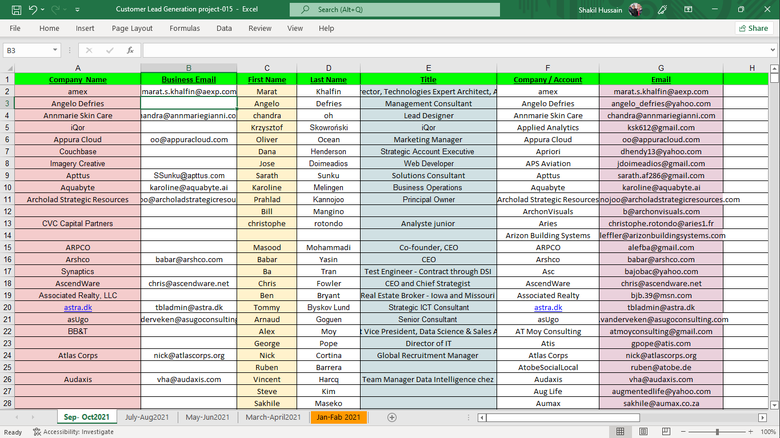Switch to the Home ribbon tab

click(49, 28)
